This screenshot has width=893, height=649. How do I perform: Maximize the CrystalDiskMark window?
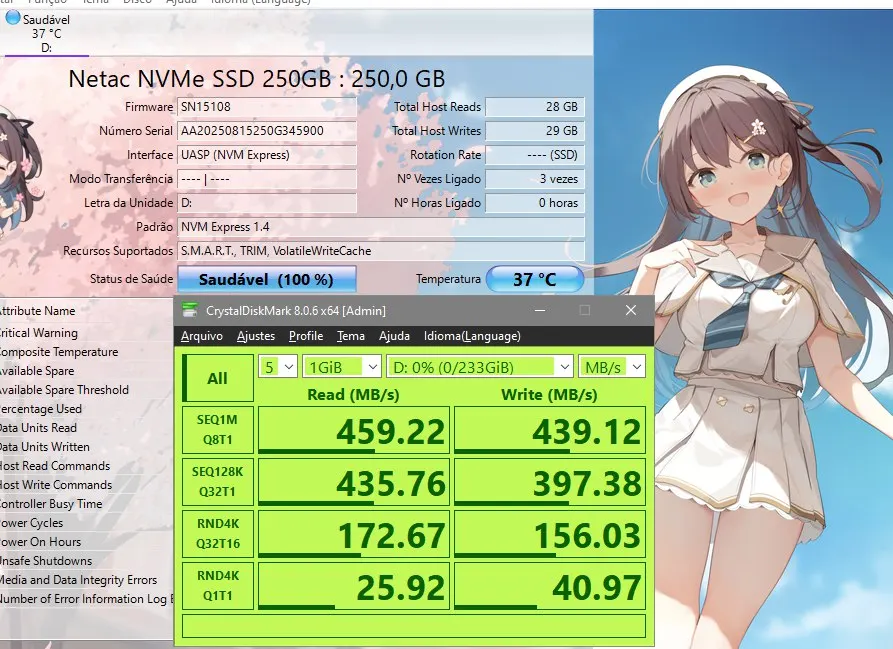click(584, 310)
